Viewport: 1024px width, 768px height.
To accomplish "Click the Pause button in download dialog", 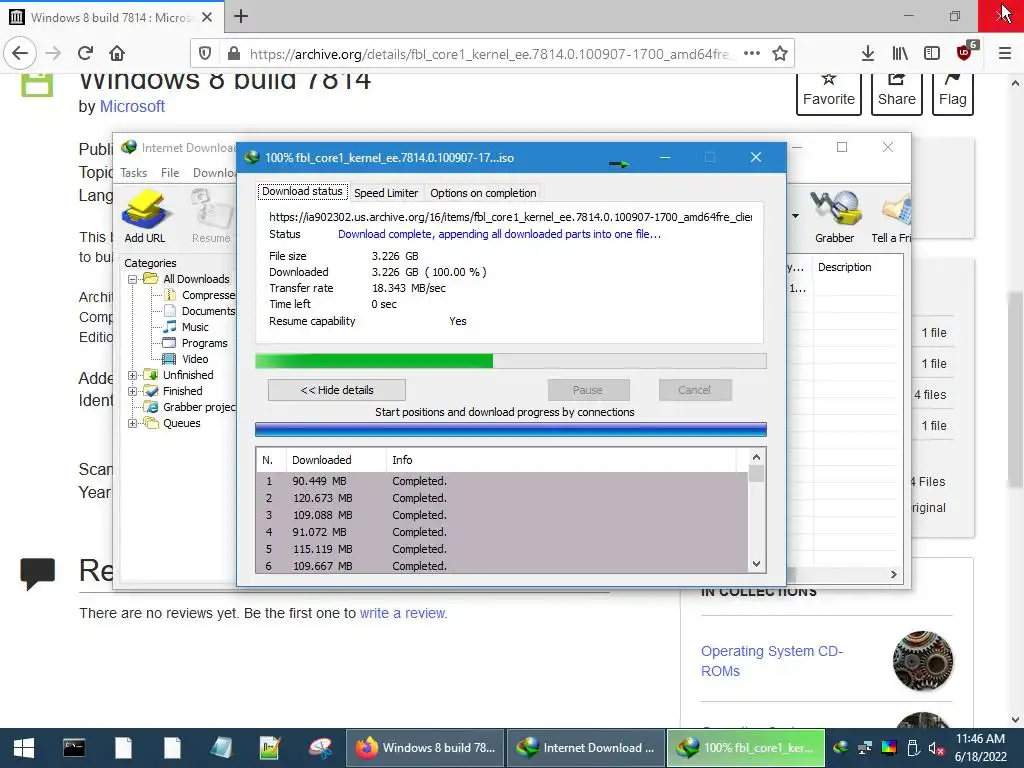I will (588, 390).
